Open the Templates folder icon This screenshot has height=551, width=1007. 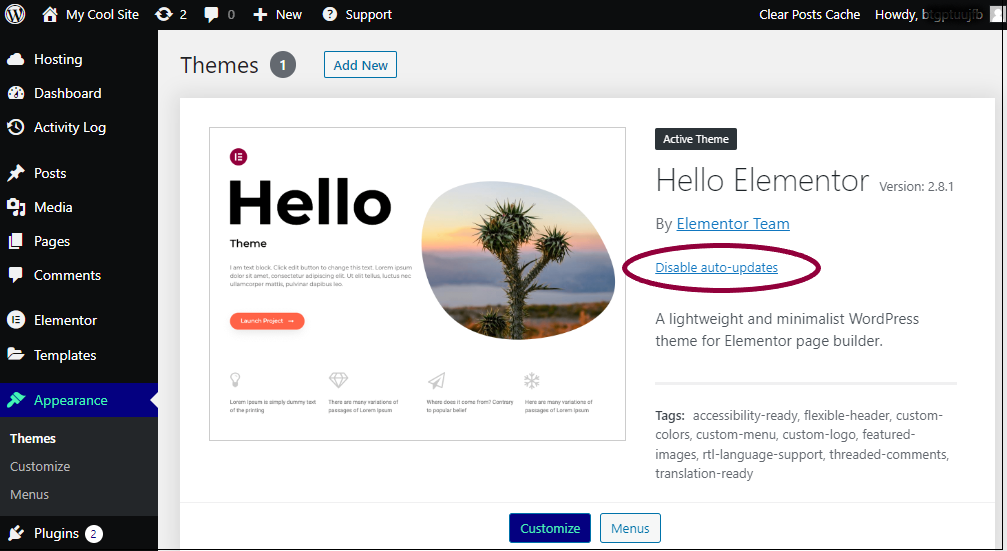pyautogui.click(x=15, y=354)
